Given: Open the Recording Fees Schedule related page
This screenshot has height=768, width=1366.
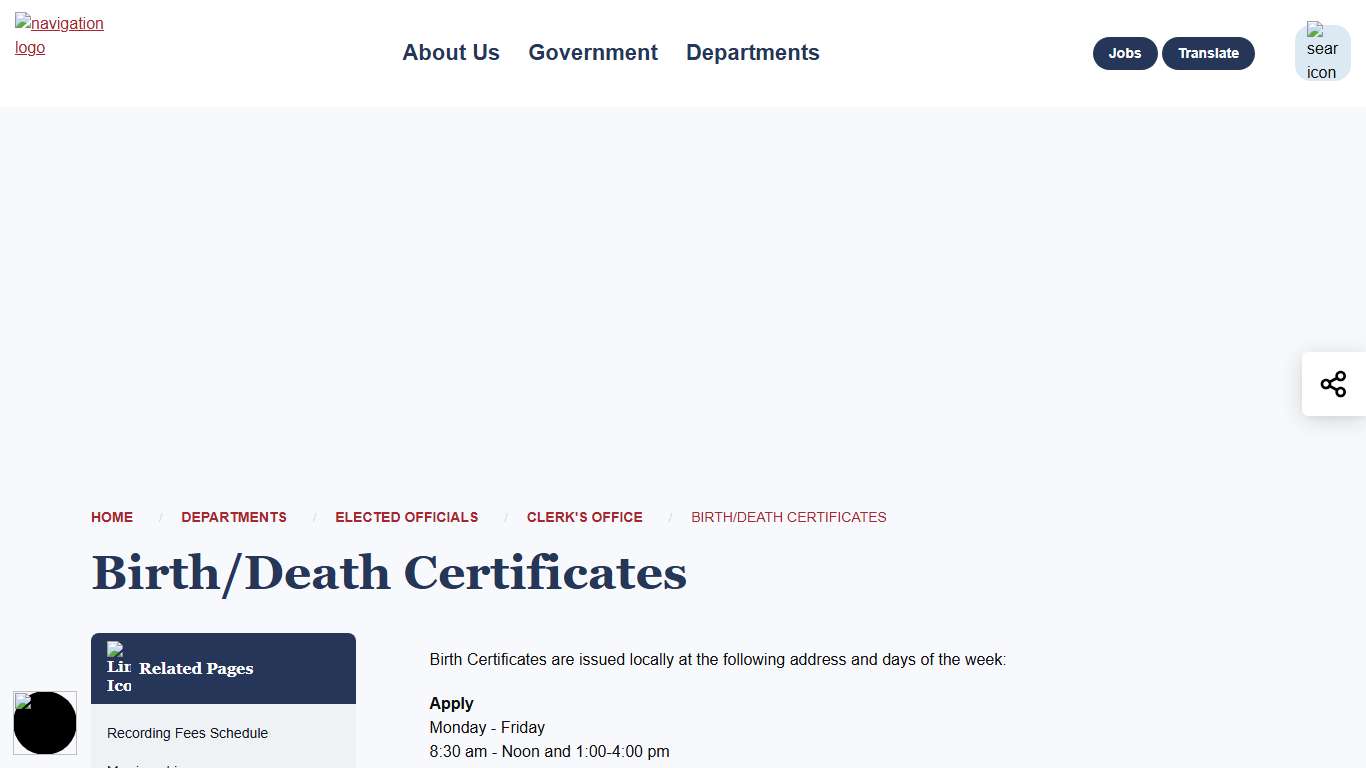Looking at the screenshot, I should click(187, 733).
